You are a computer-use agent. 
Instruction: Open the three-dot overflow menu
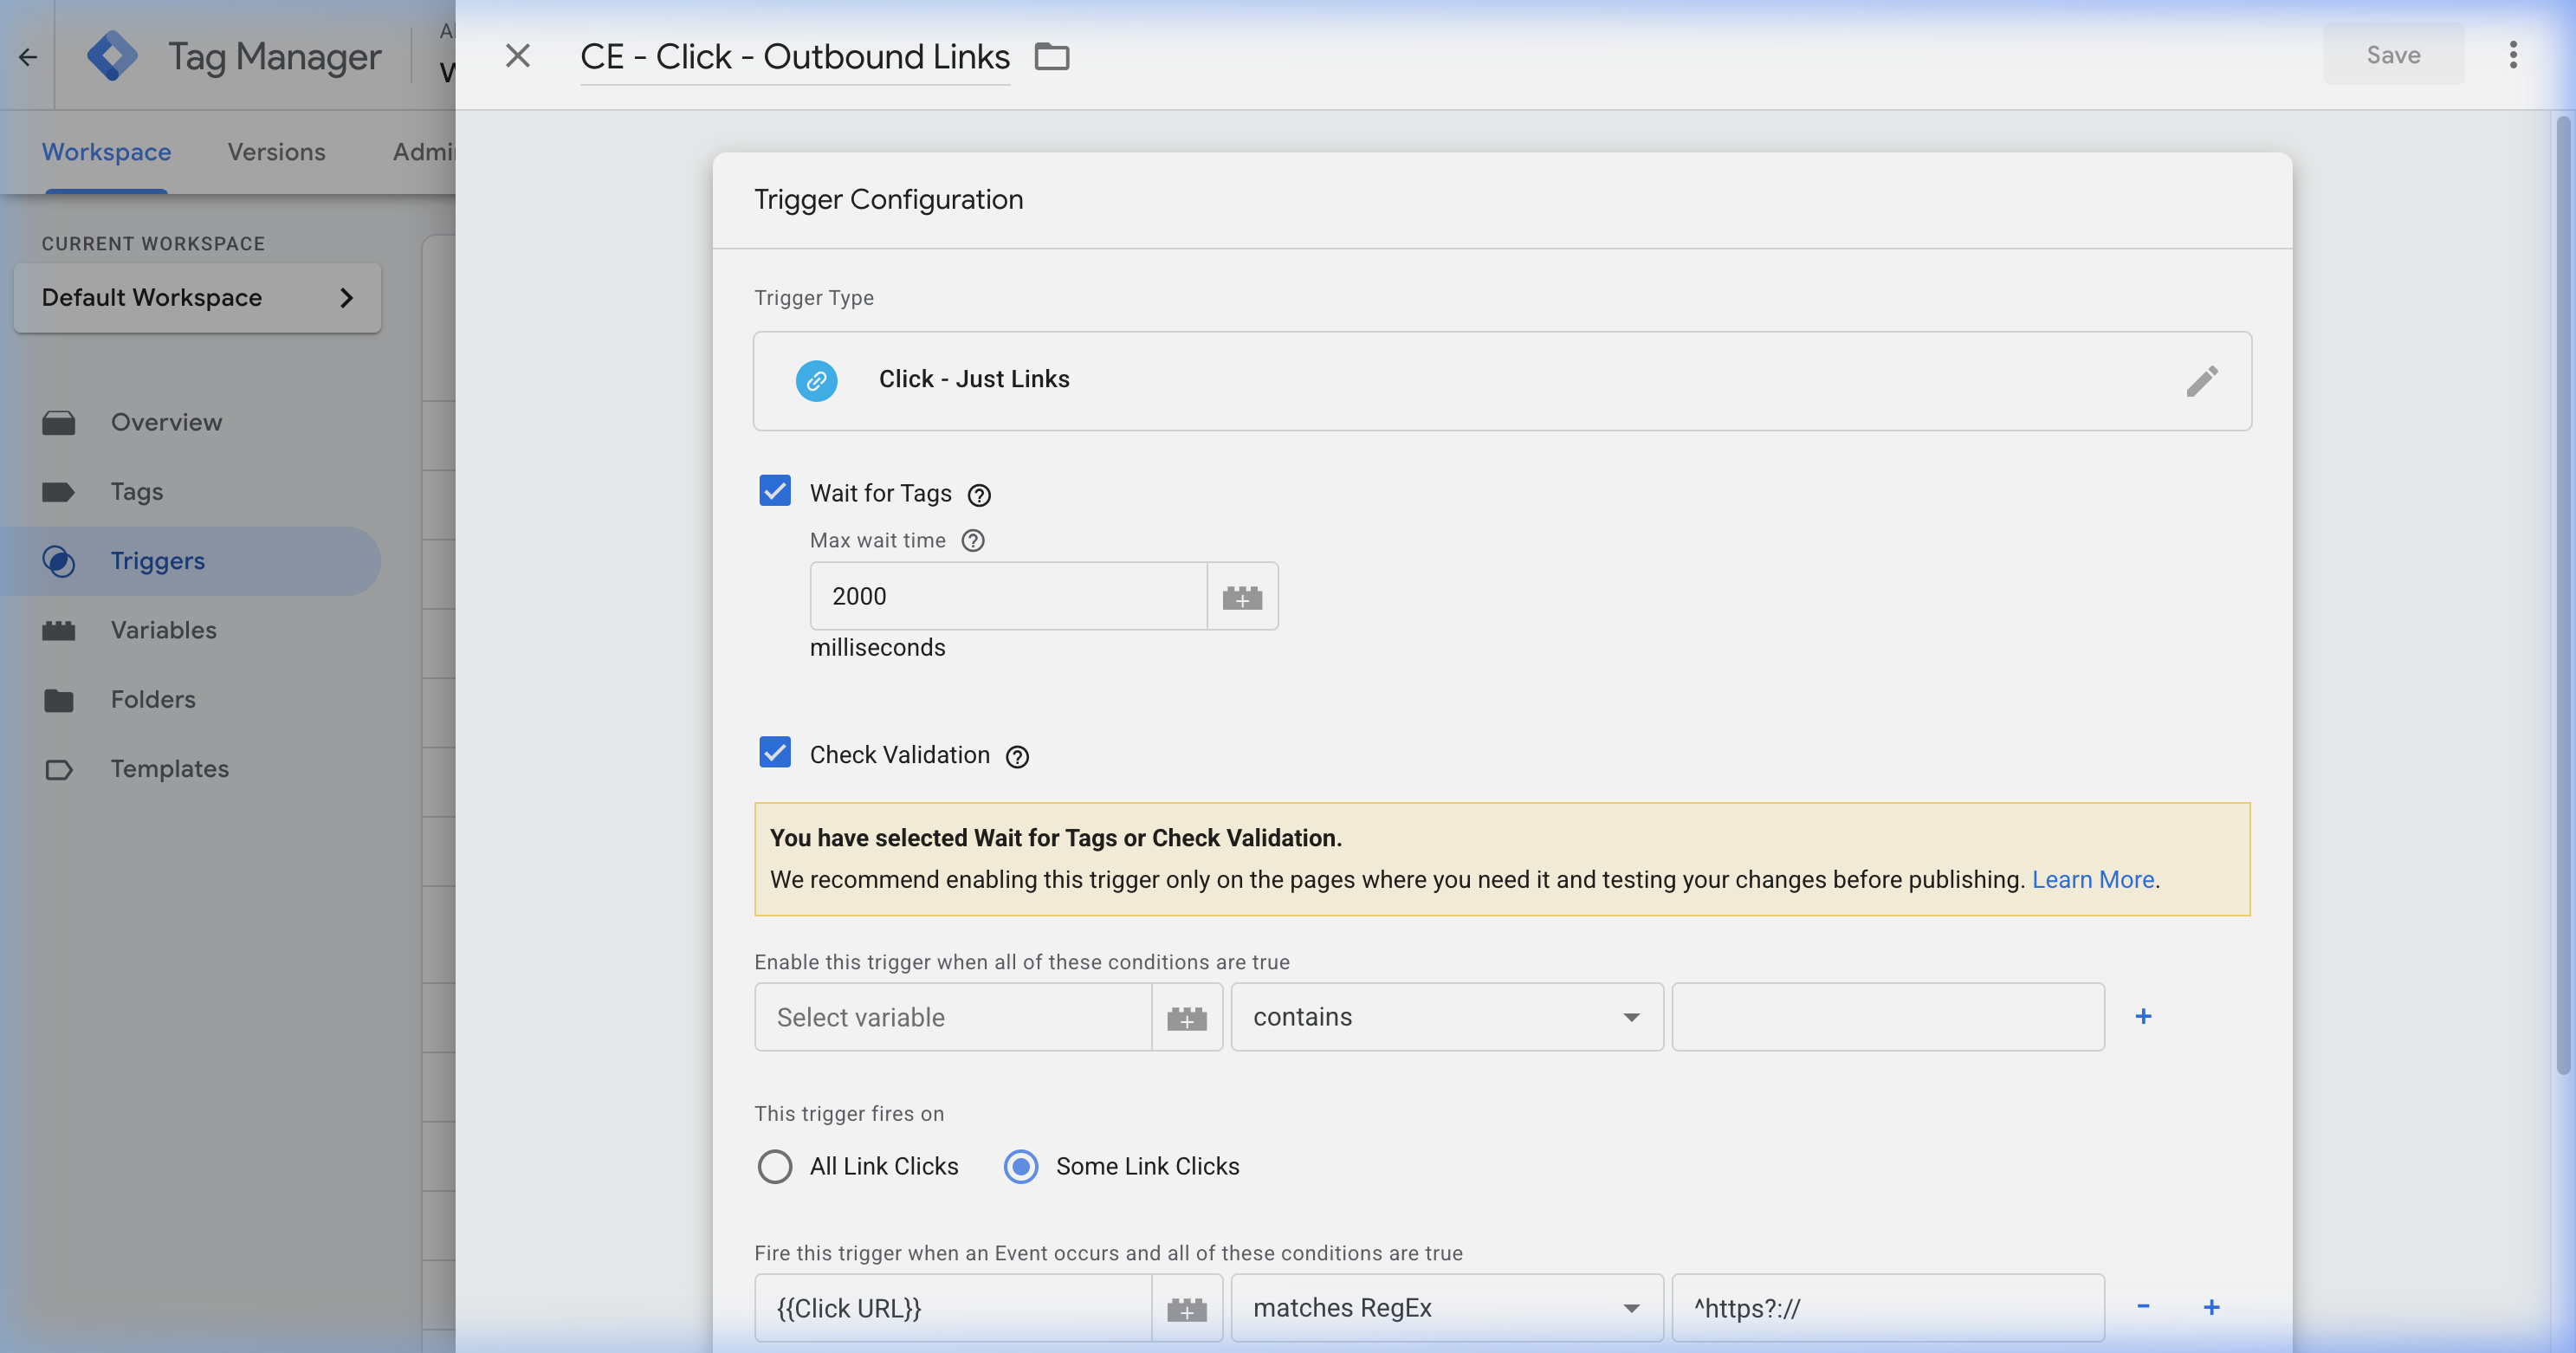[2513, 55]
